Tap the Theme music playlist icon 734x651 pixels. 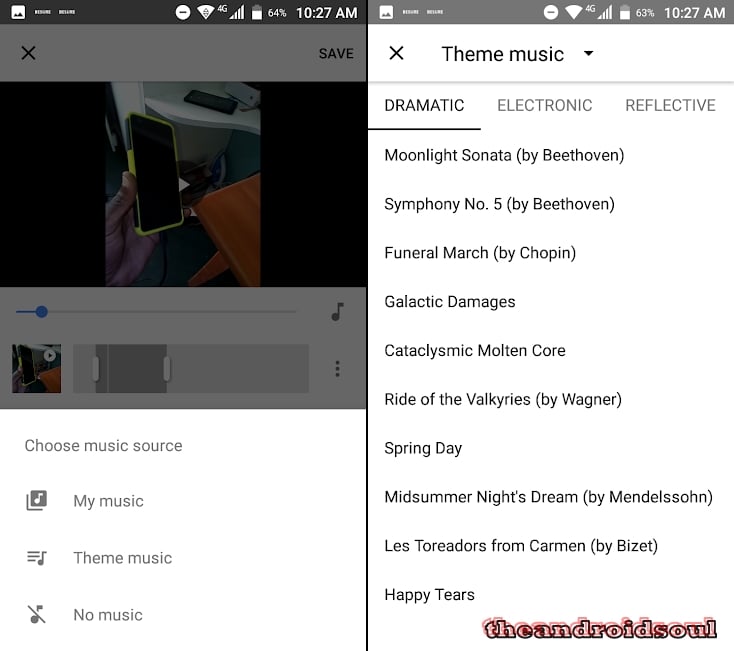(x=37, y=557)
